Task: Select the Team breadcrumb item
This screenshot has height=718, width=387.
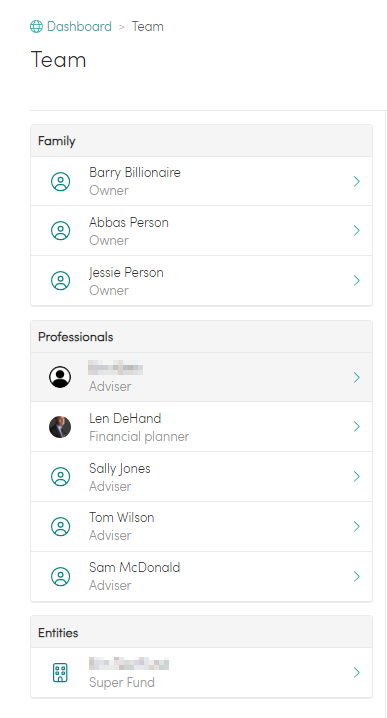Action: pos(147,27)
